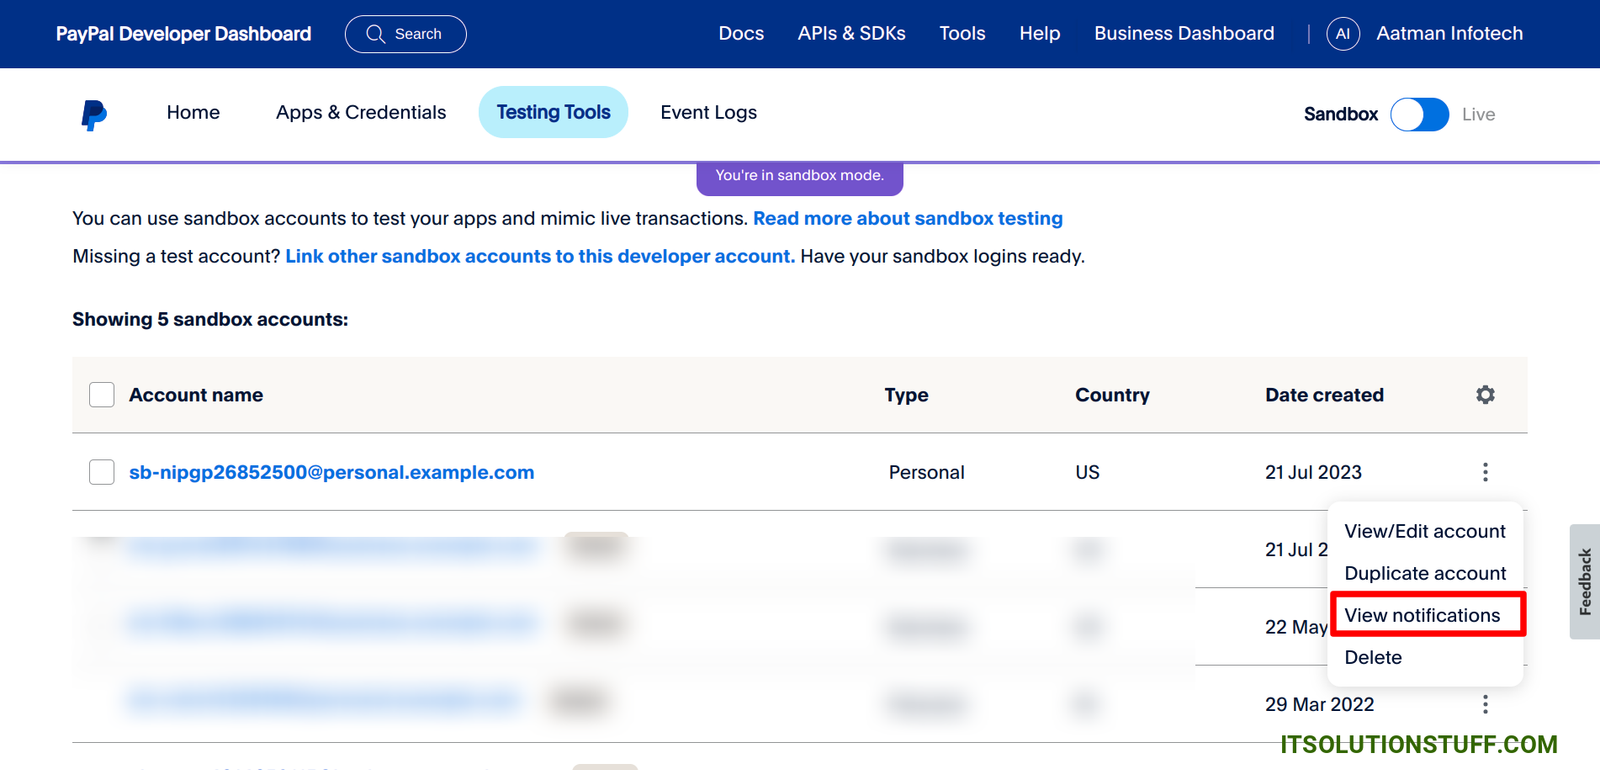Click the Search field in header
The height and width of the screenshot is (770, 1600).
coord(417,34)
